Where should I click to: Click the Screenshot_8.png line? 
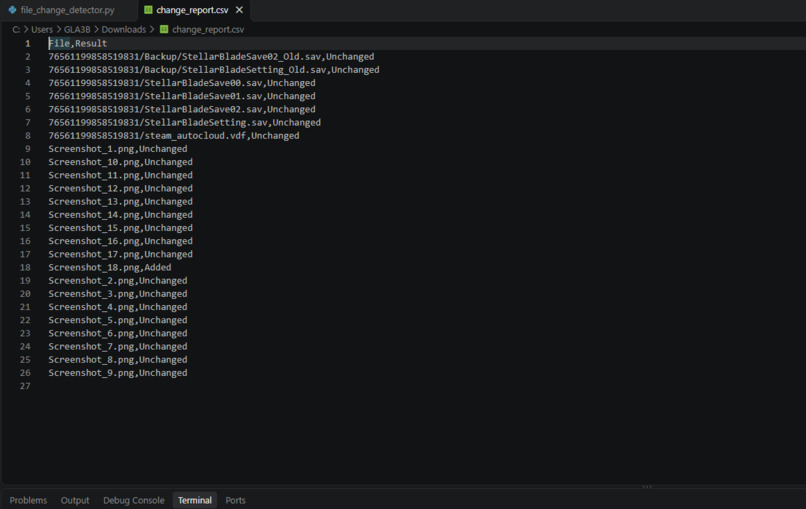pyautogui.click(x=118, y=360)
